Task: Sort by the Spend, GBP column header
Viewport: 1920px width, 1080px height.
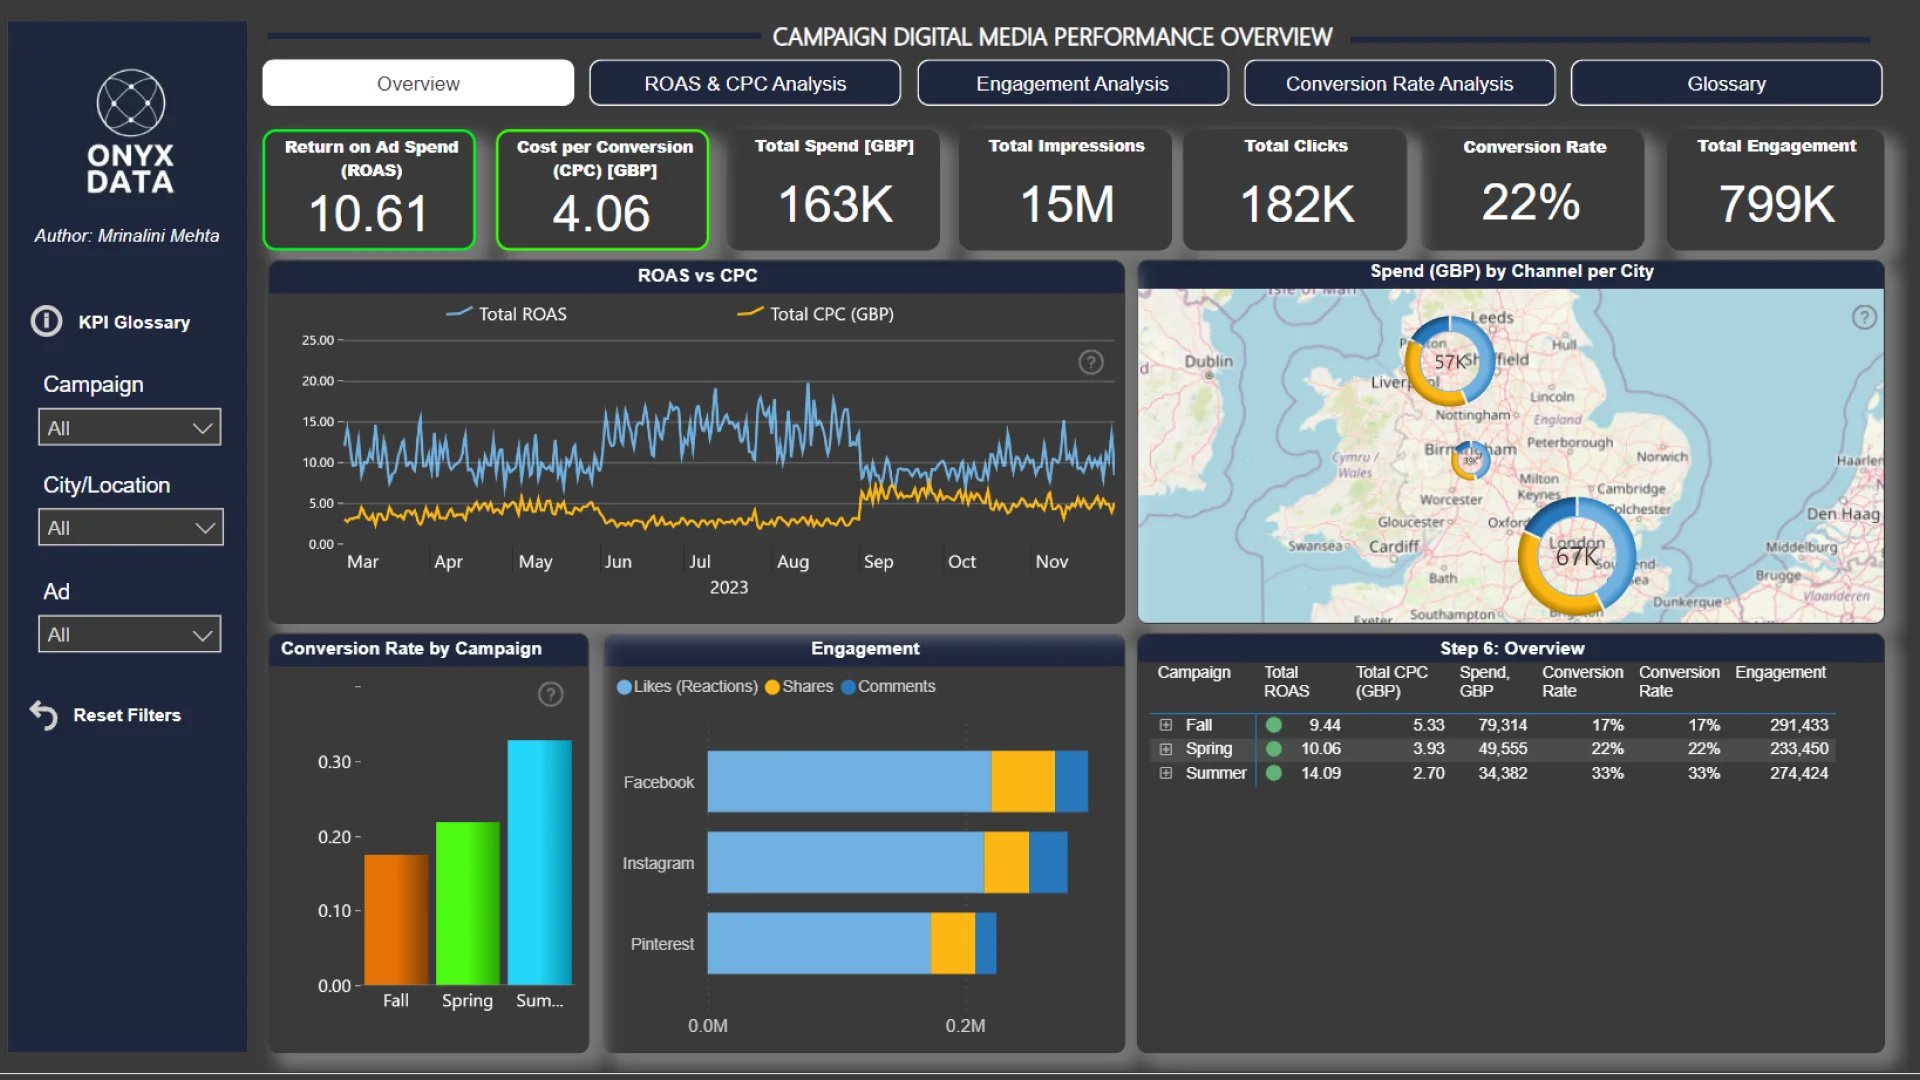Action: (x=1484, y=682)
